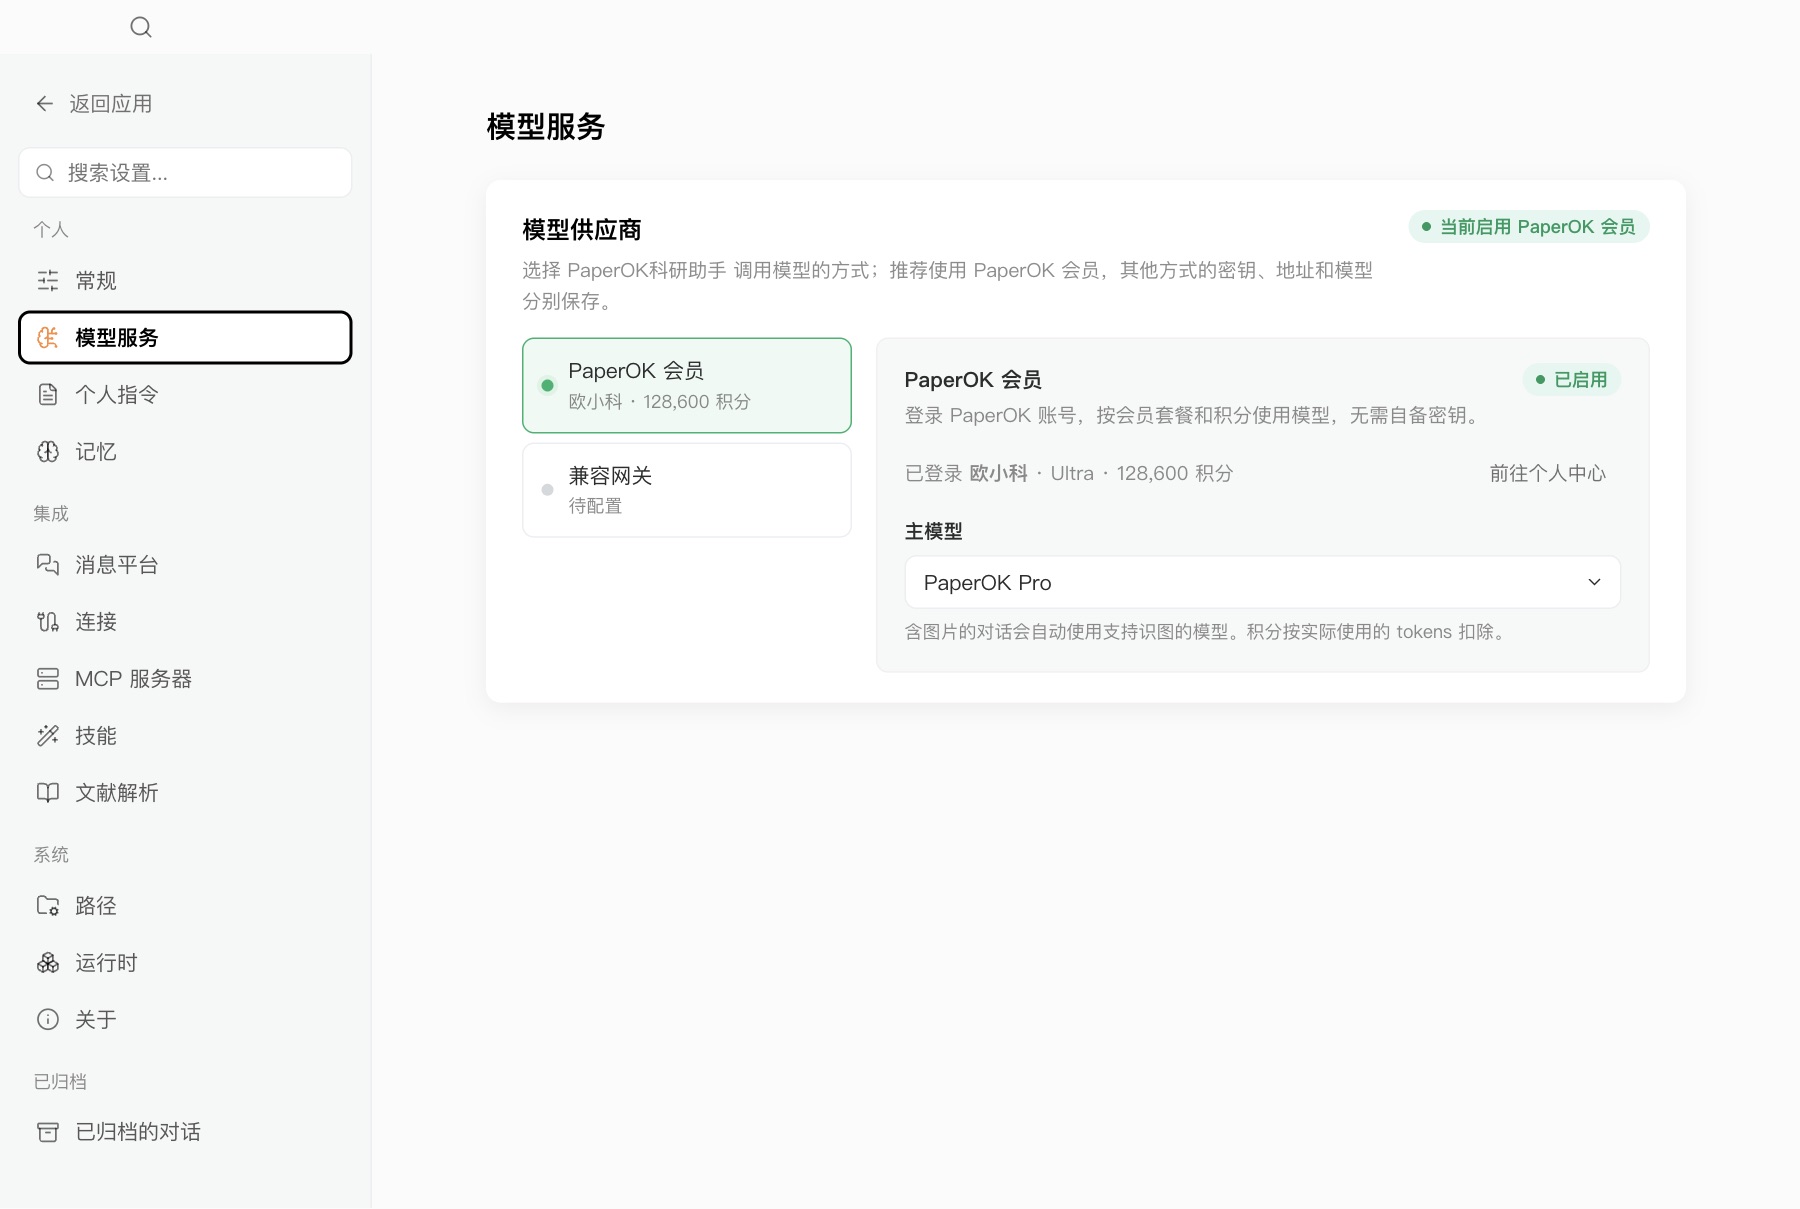Open the 常规 settings page
Screen dimensions: 1800x1209
[185, 281]
